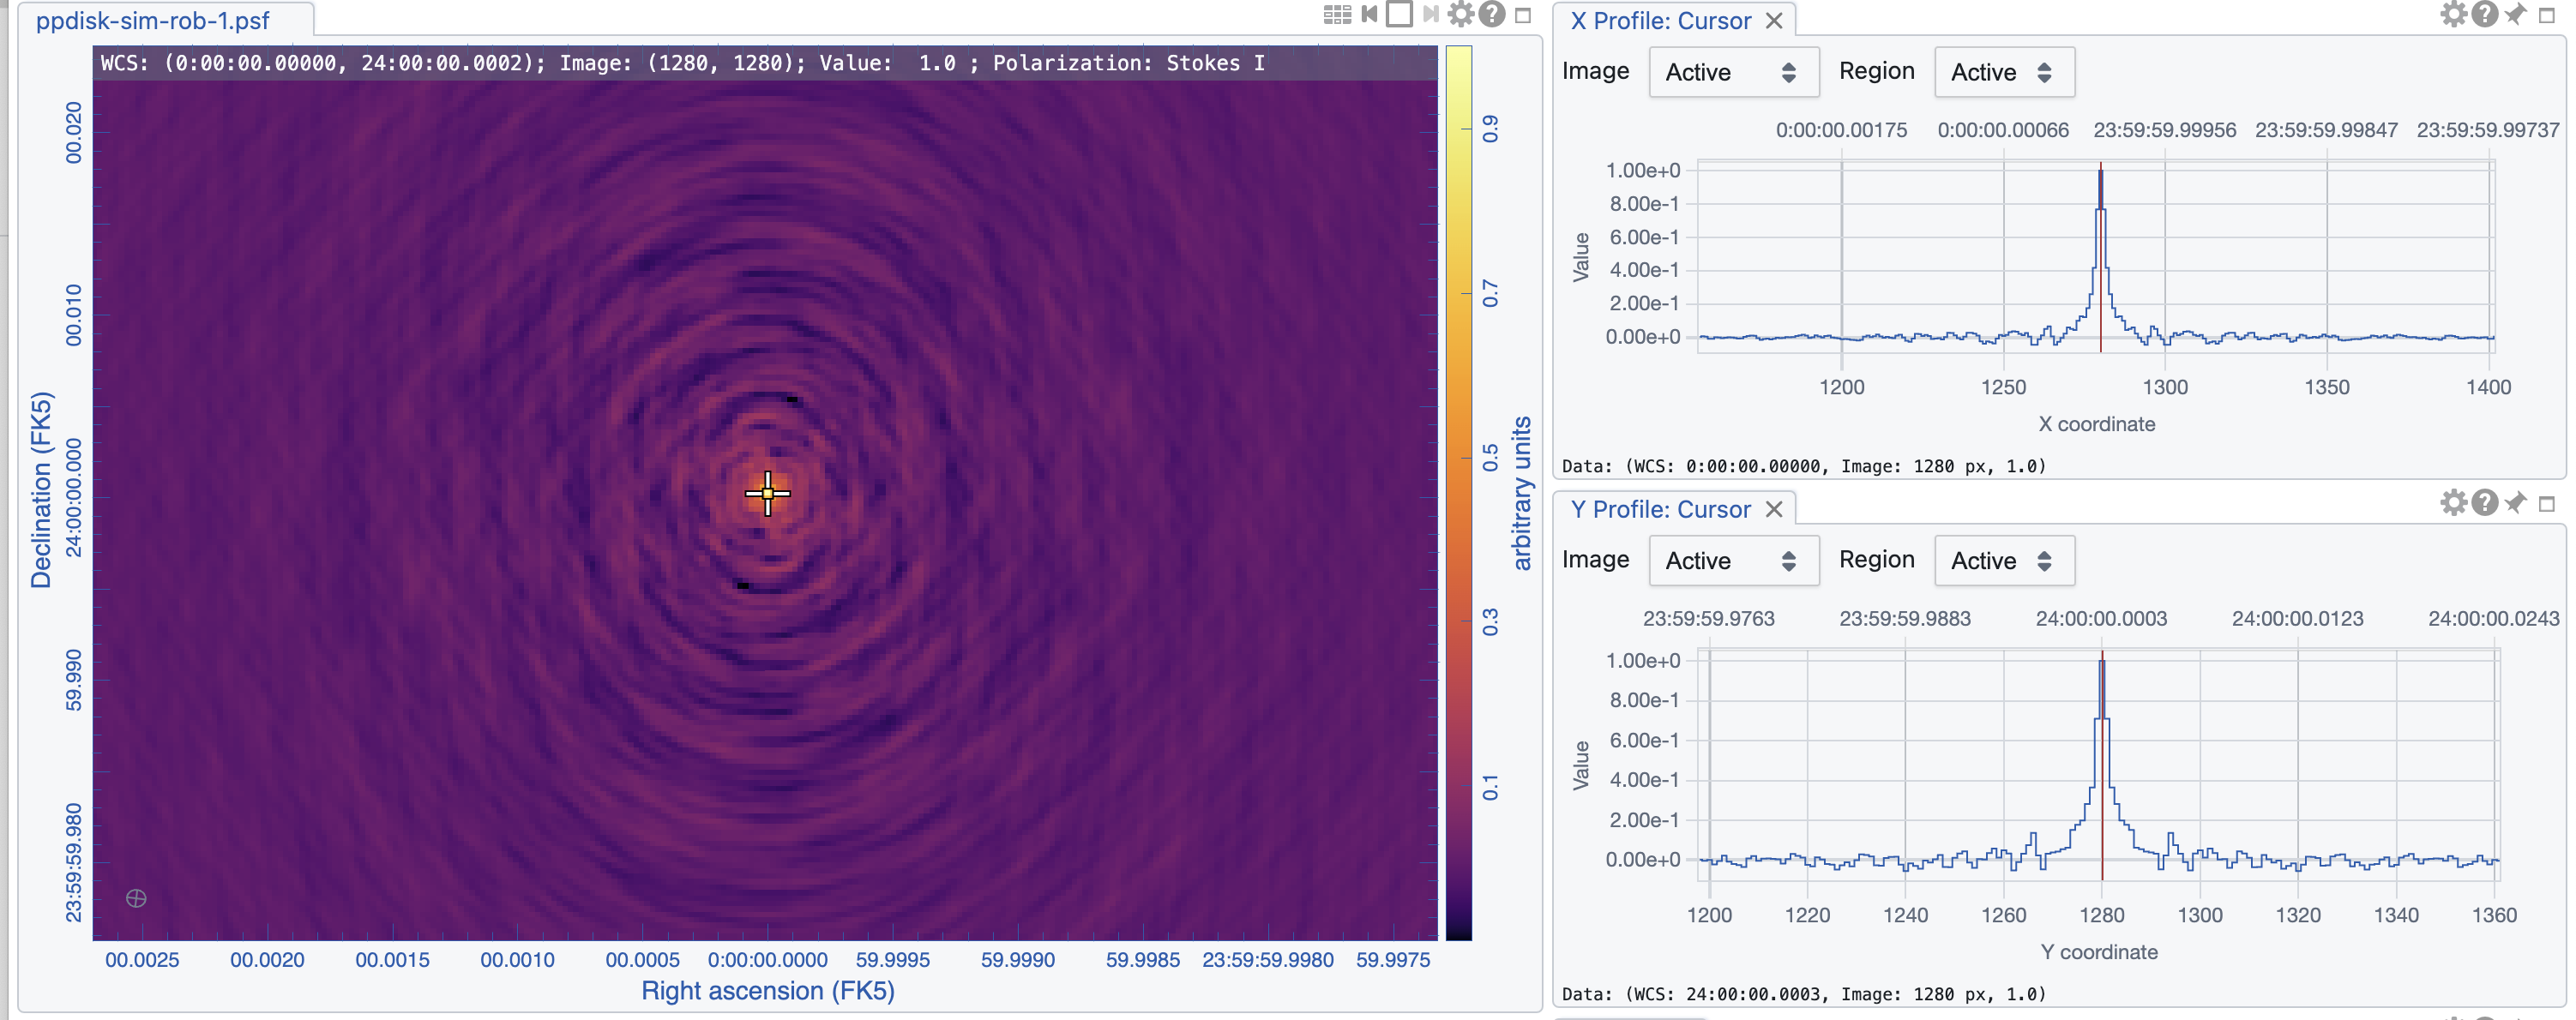Click colorbar value label 0.5
The height and width of the screenshot is (1020, 2576).
pyautogui.click(x=1490, y=458)
